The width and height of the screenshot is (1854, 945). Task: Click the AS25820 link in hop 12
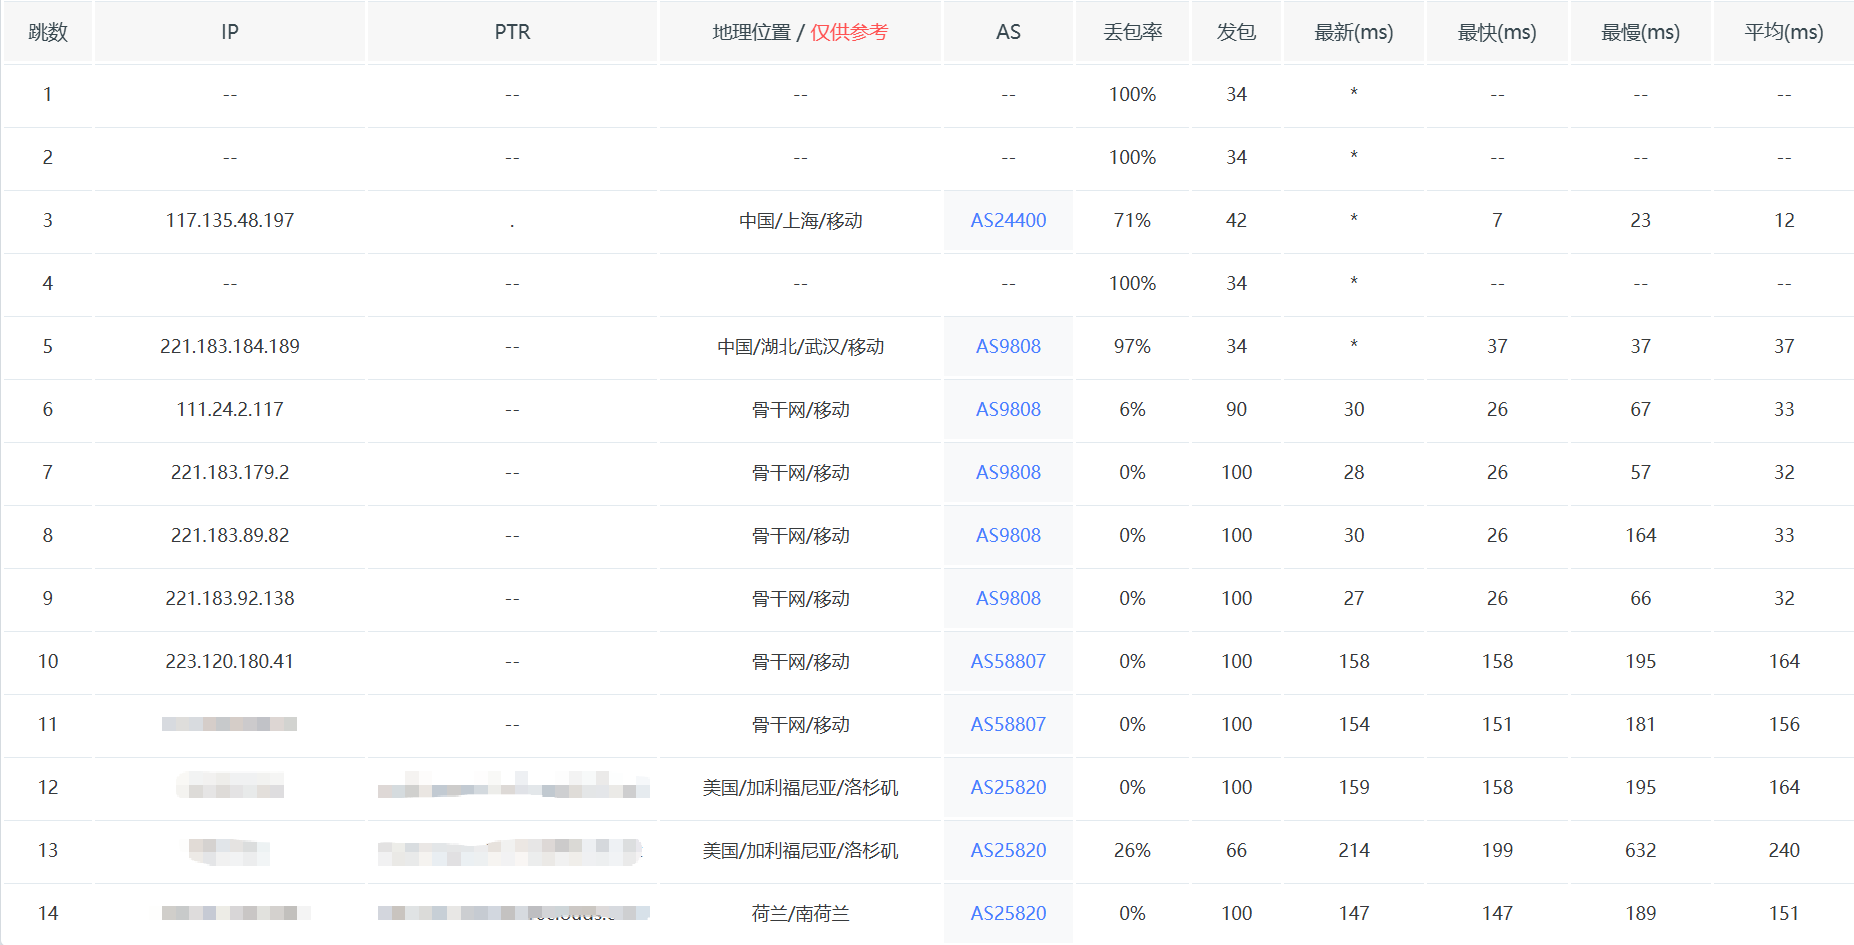coord(1008,787)
